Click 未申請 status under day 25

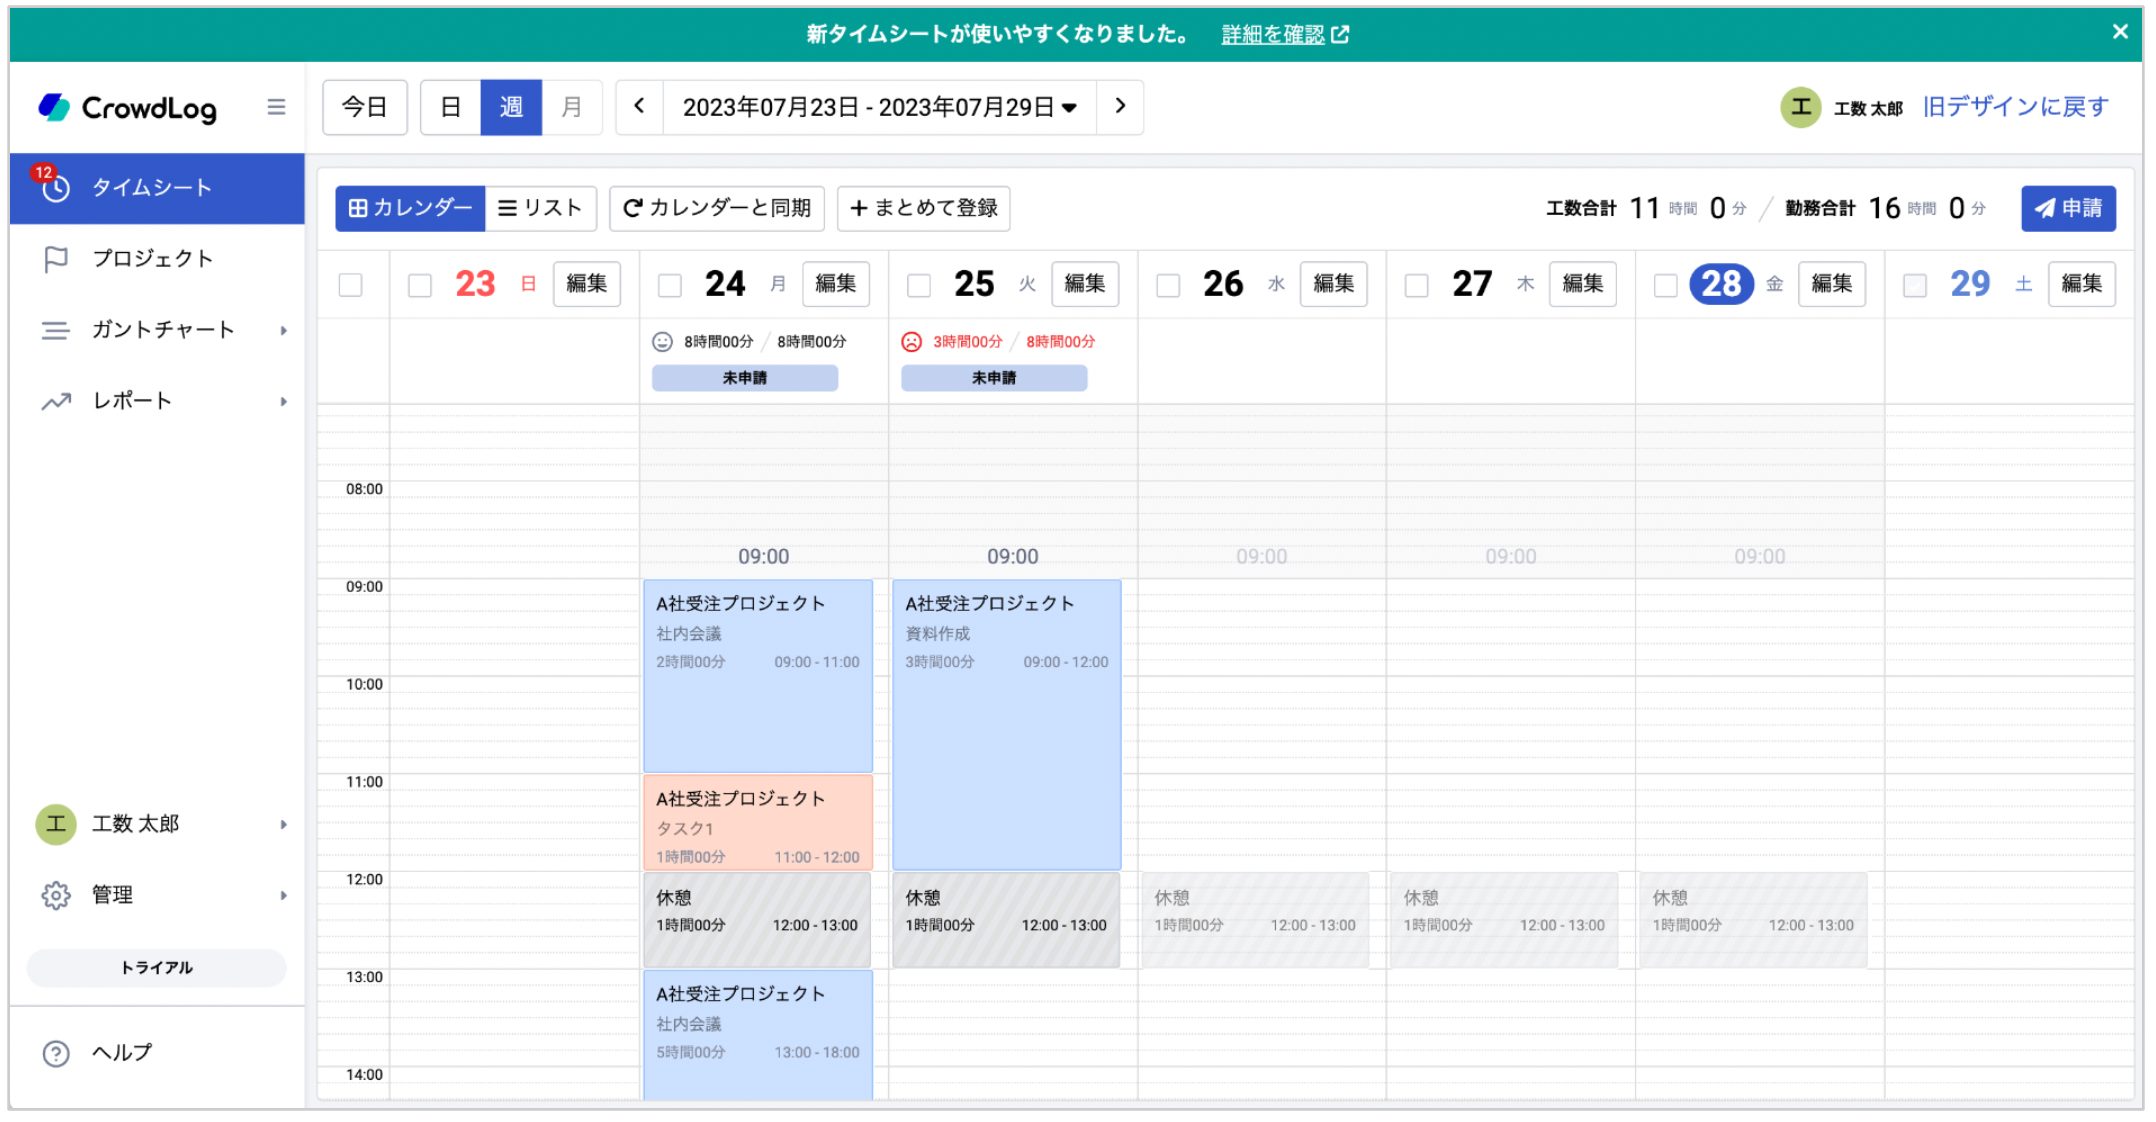point(994,378)
